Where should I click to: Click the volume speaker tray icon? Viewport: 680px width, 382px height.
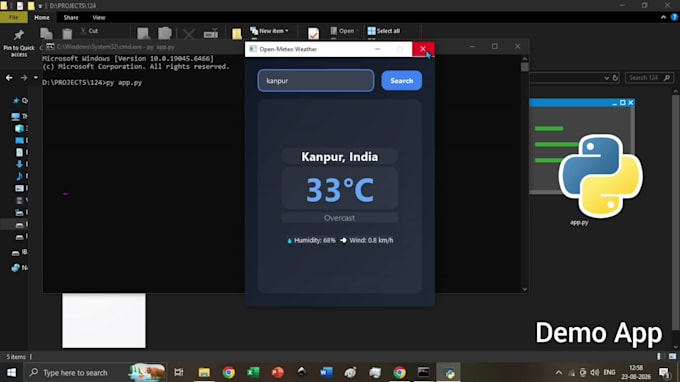[x=595, y=372]
